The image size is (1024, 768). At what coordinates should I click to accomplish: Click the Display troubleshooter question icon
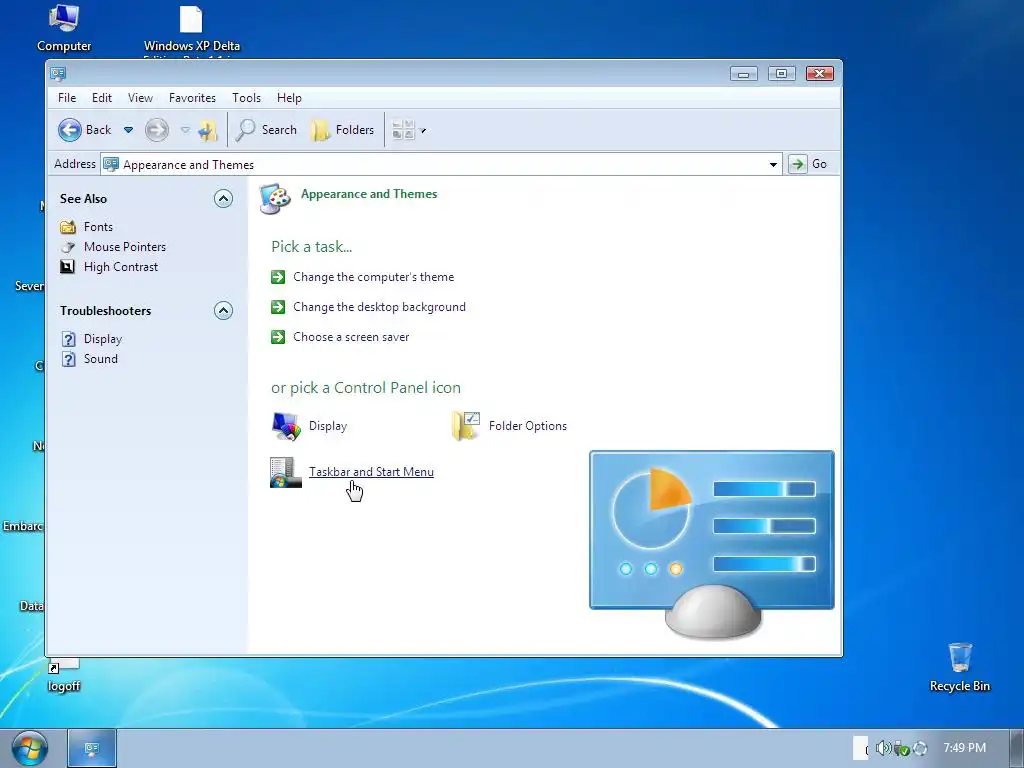(x=69, y=339)
